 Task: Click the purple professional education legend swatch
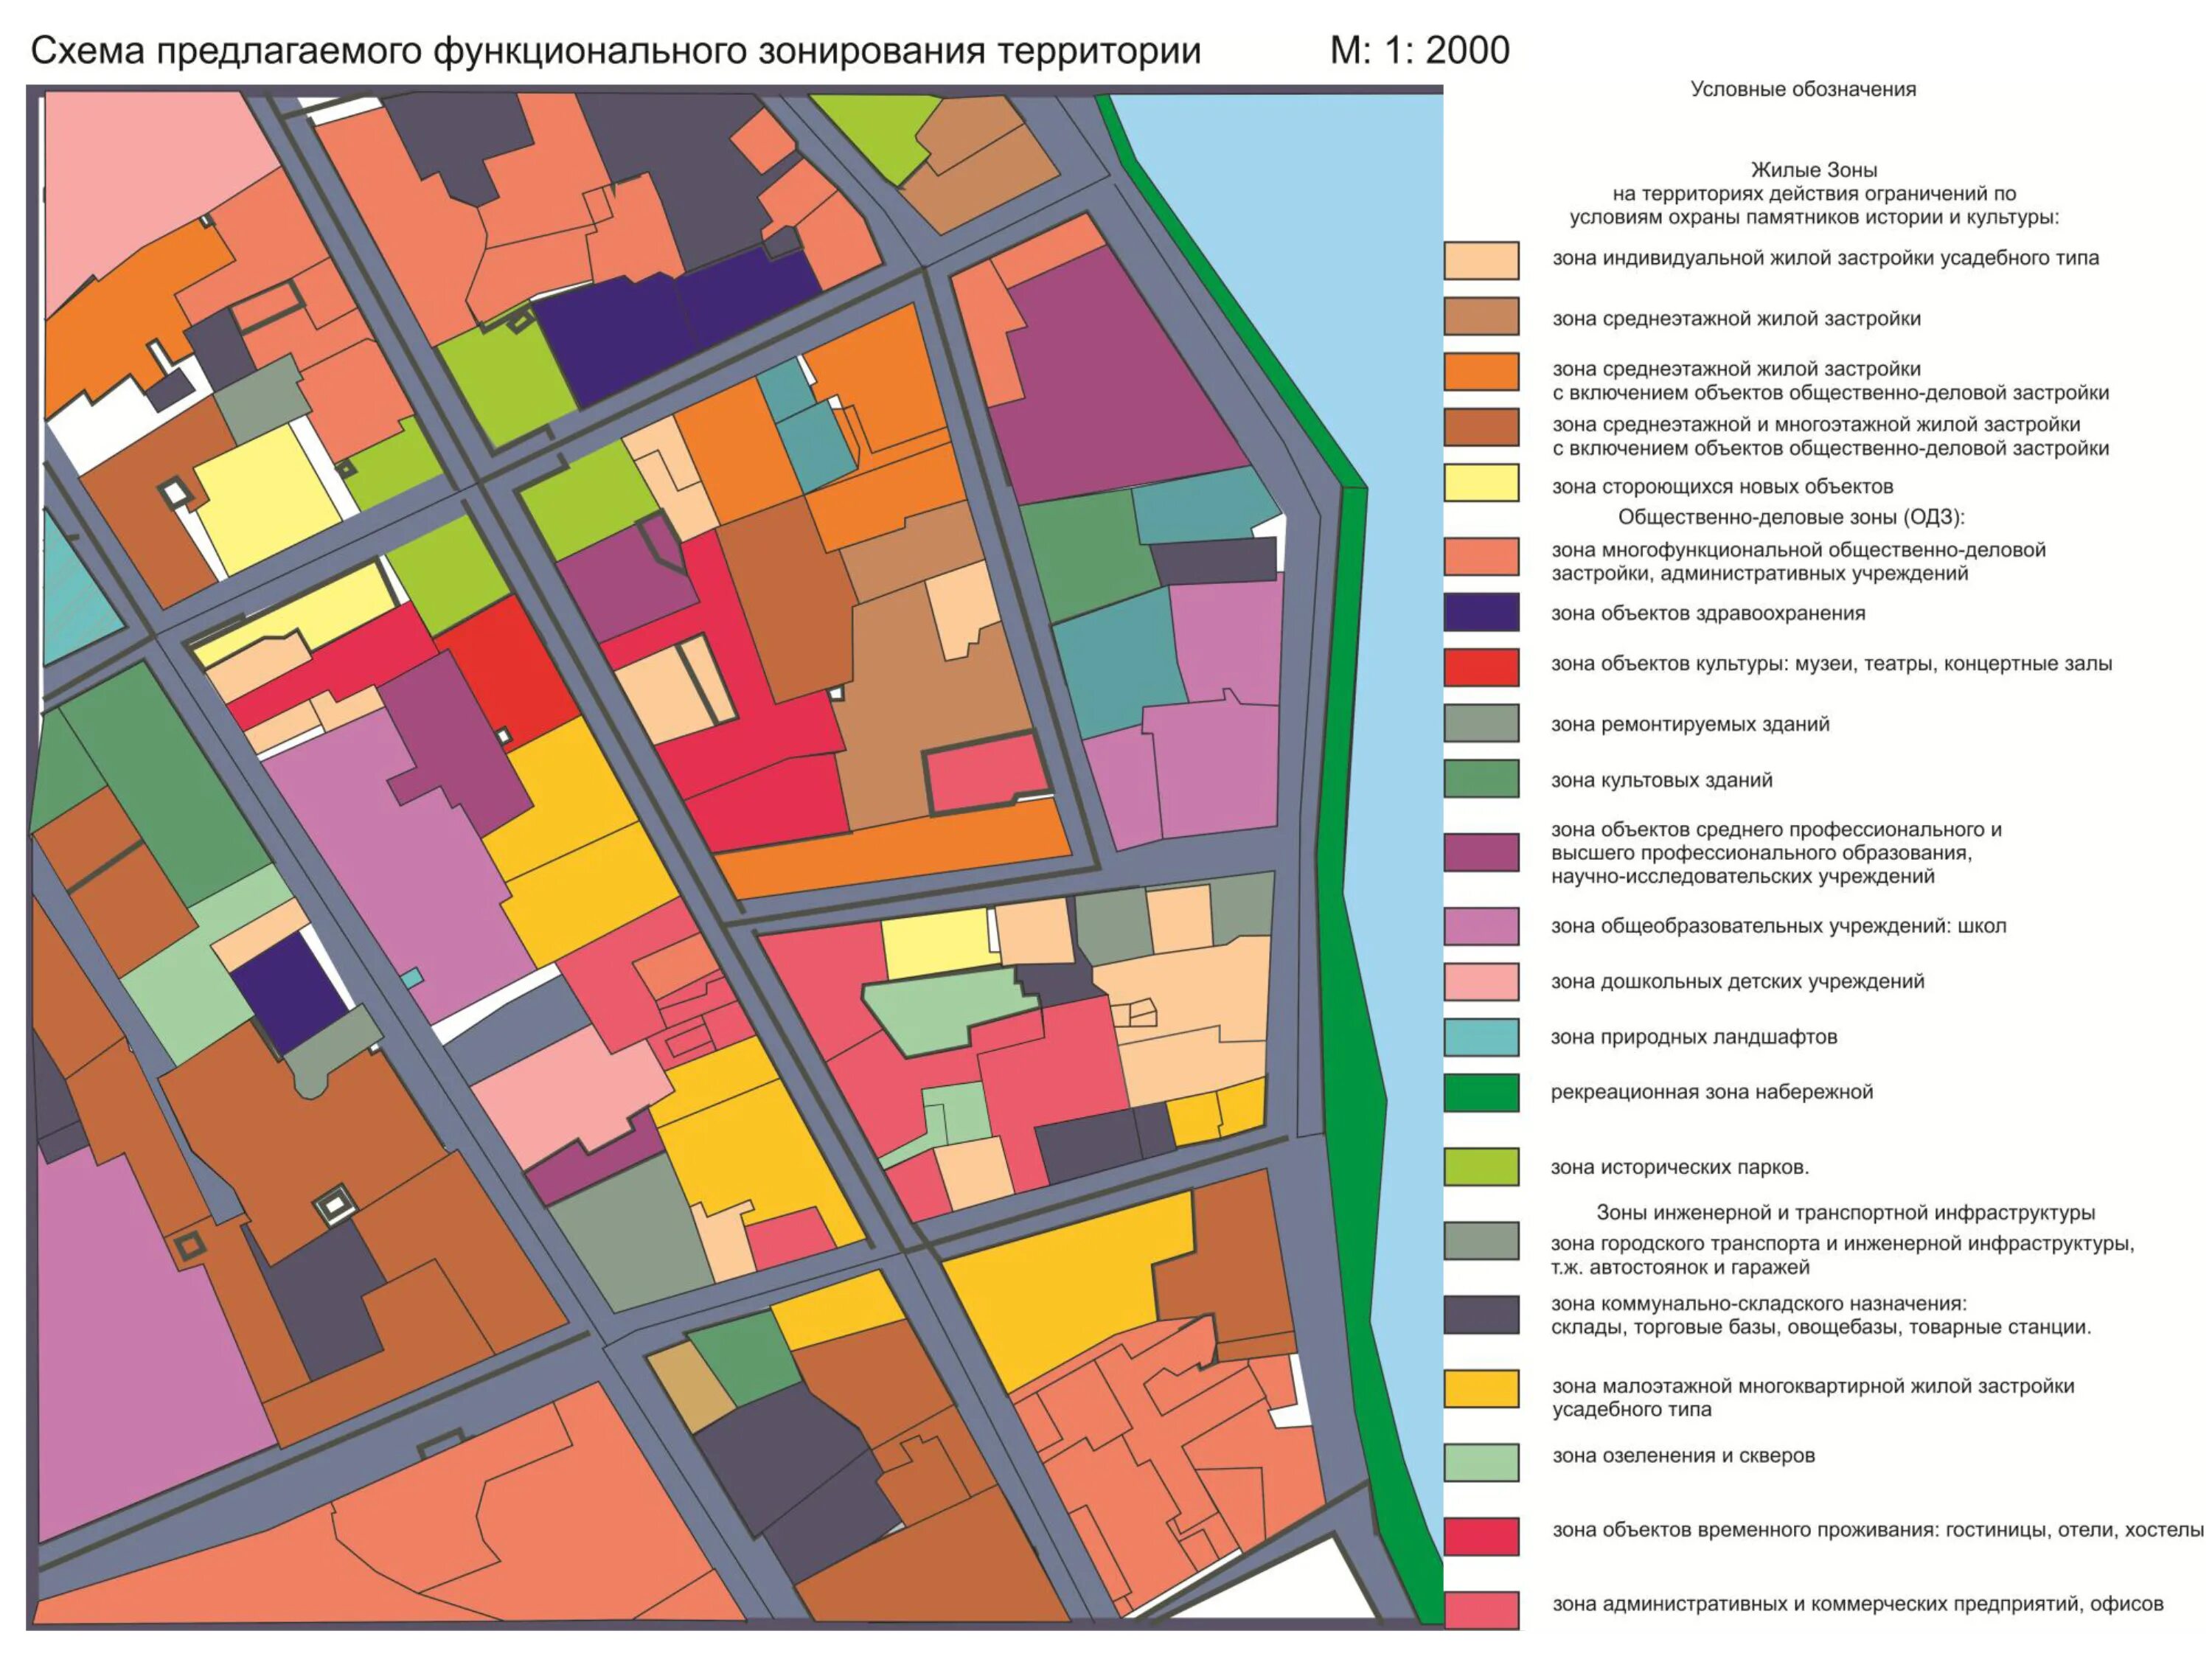pos(1481,852)
